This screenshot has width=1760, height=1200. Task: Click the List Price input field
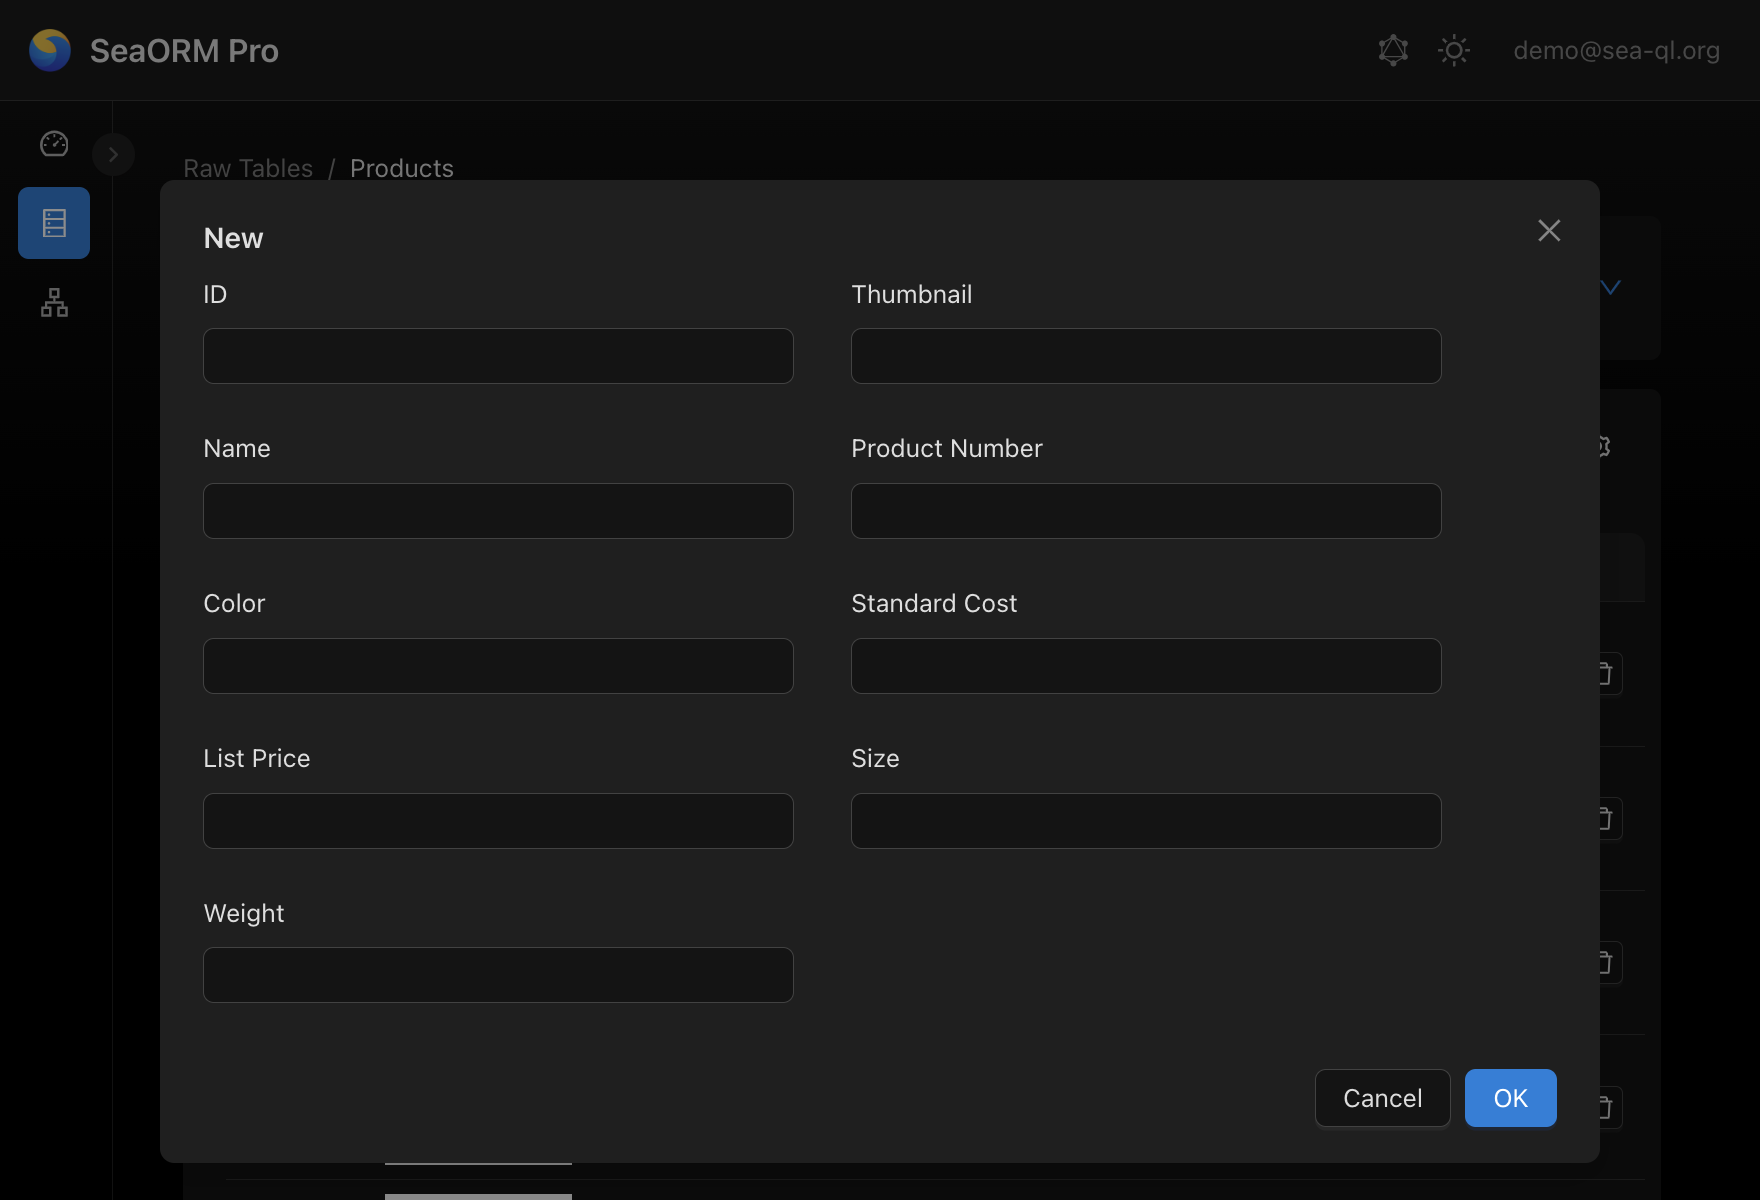click(498, 821)
